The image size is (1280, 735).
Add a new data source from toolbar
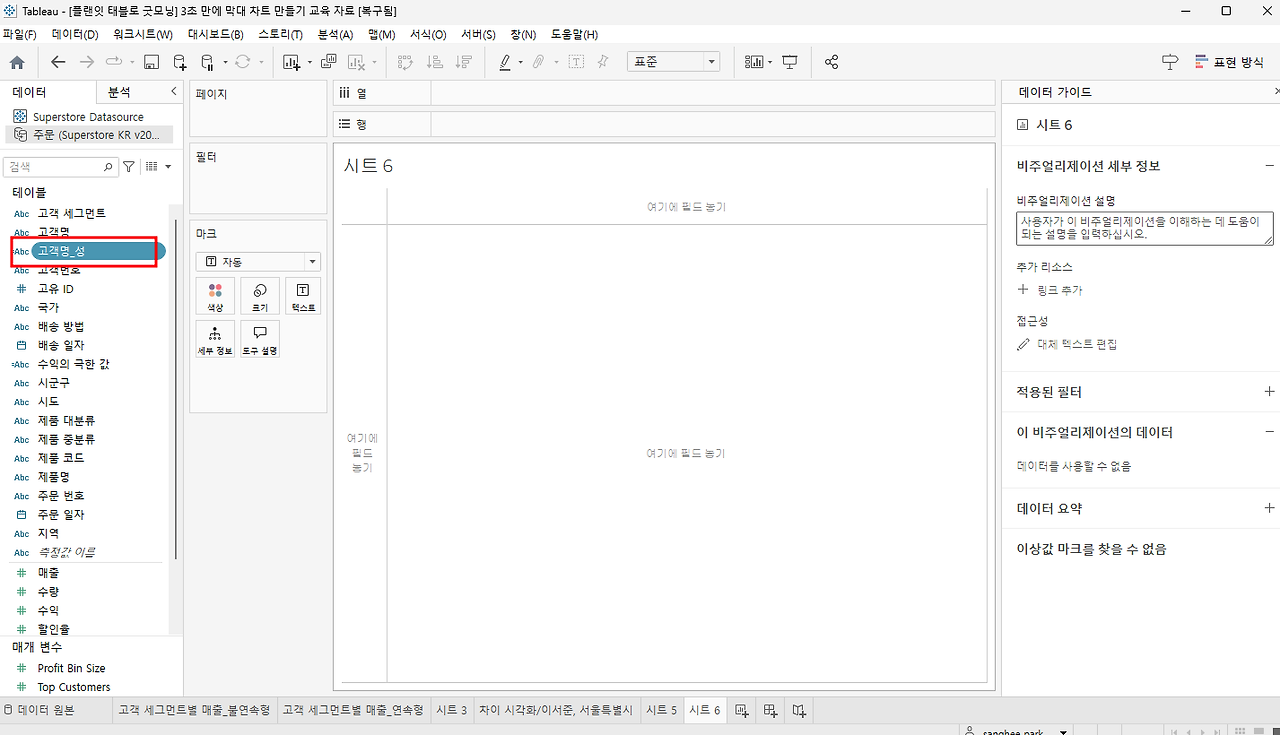click(180, 62)
